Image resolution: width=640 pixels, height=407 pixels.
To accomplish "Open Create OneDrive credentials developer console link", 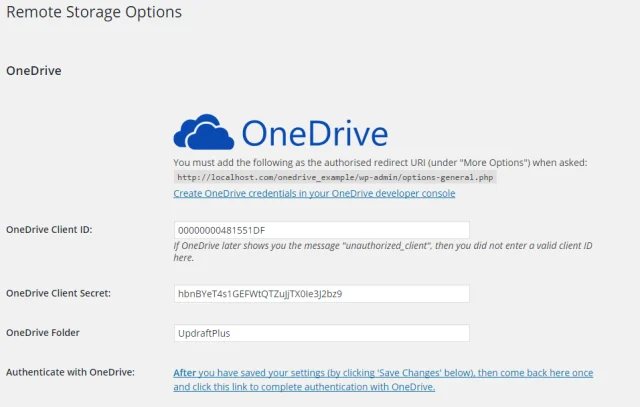I will point(314,193).
